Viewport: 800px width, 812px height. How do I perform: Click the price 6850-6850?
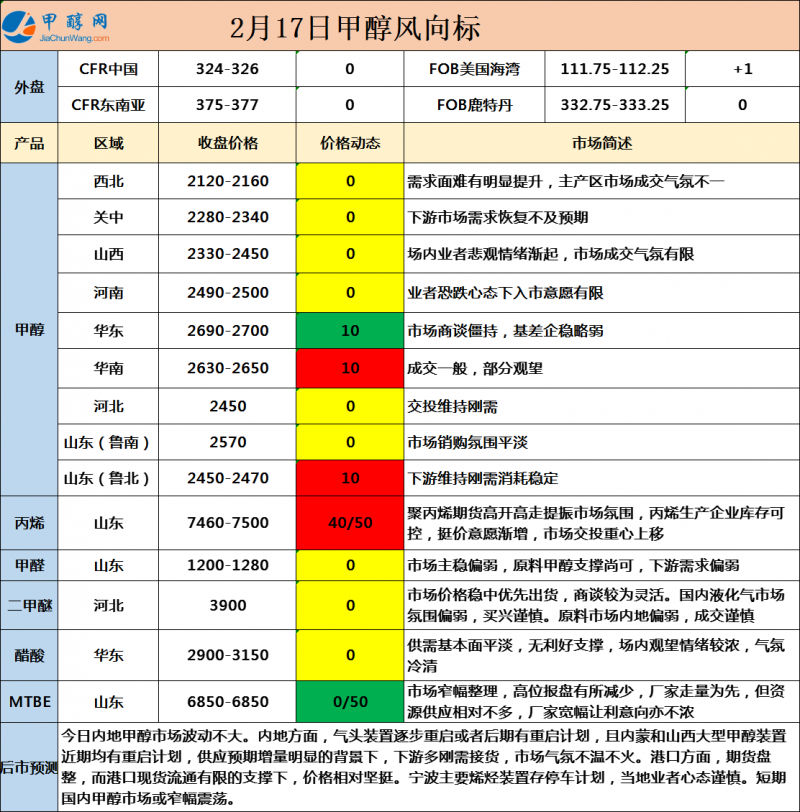227,702
